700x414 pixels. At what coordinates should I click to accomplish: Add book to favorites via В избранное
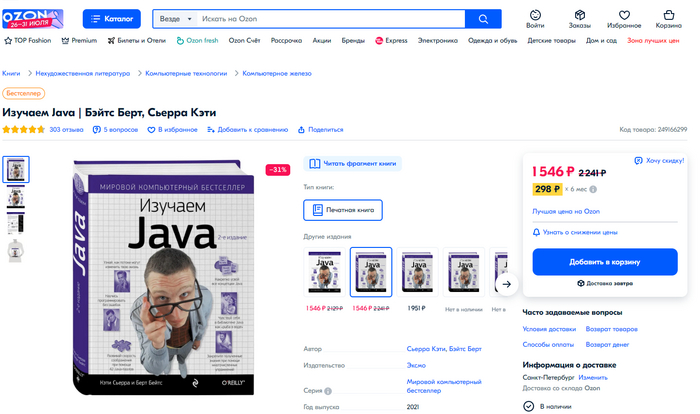(x=172, y=130)
